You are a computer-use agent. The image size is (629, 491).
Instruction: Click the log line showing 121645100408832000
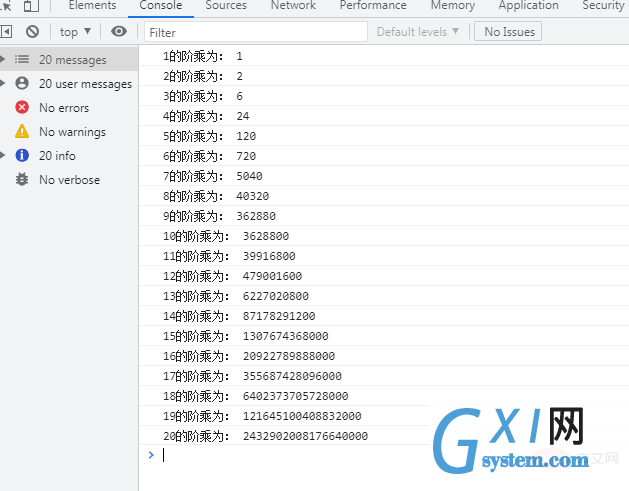[x=384, y=416]
